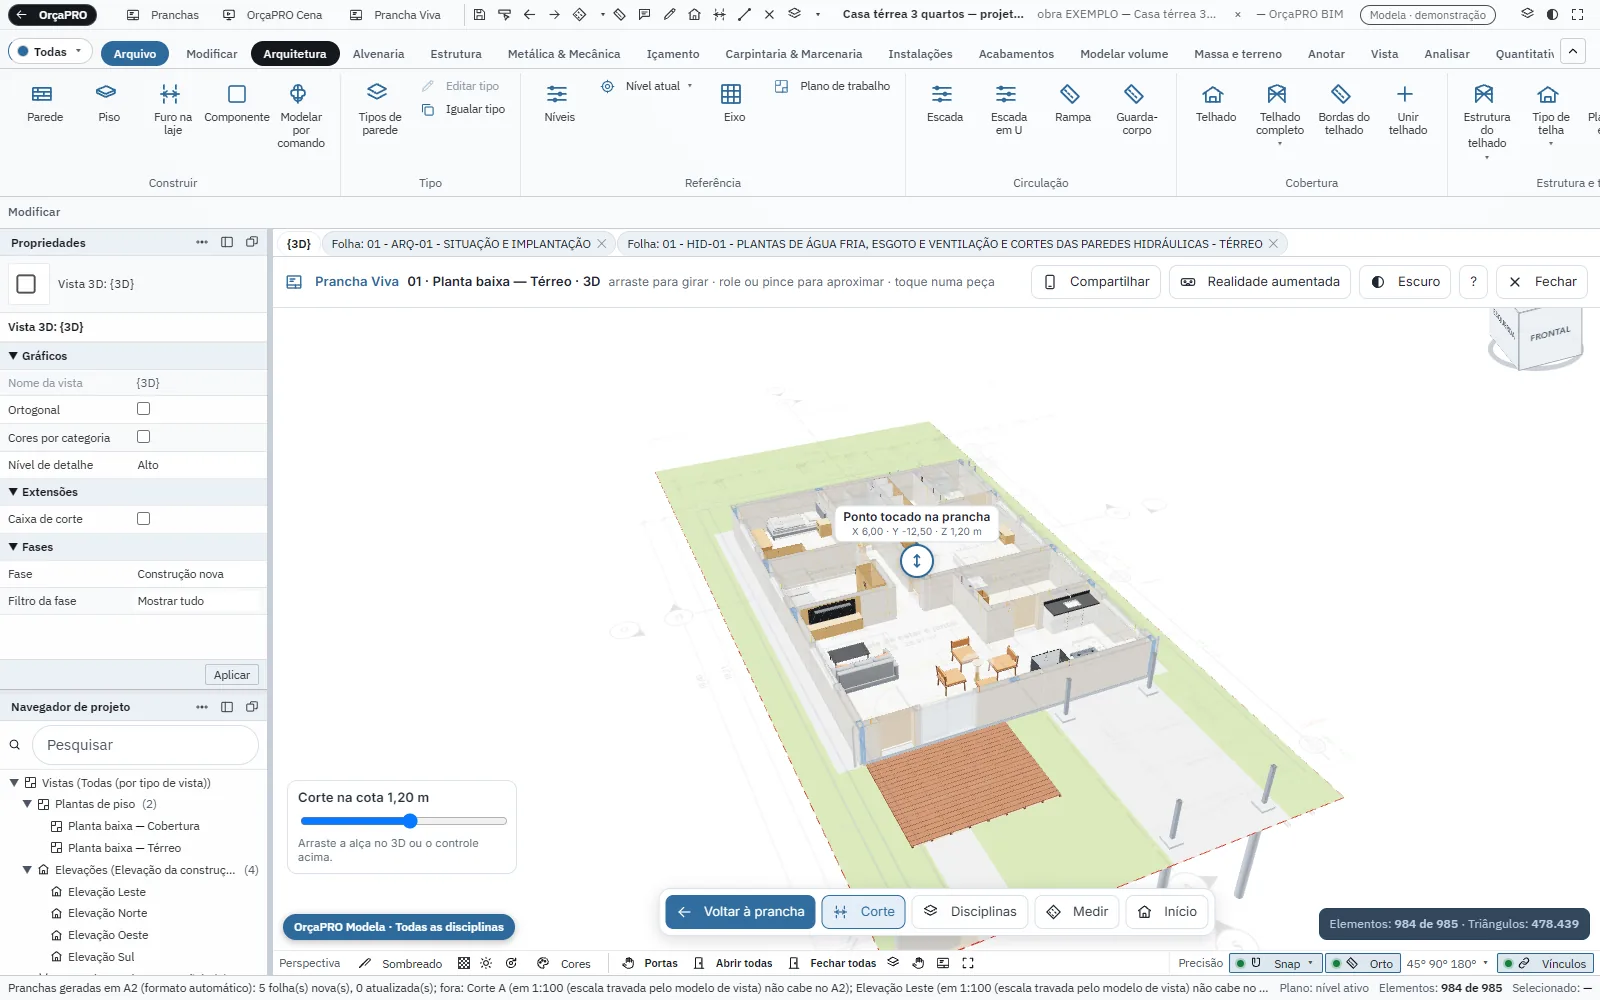1600x1000 pixels.
Task: Select the Bordas do telhado tool
Action: (1343, 110)
